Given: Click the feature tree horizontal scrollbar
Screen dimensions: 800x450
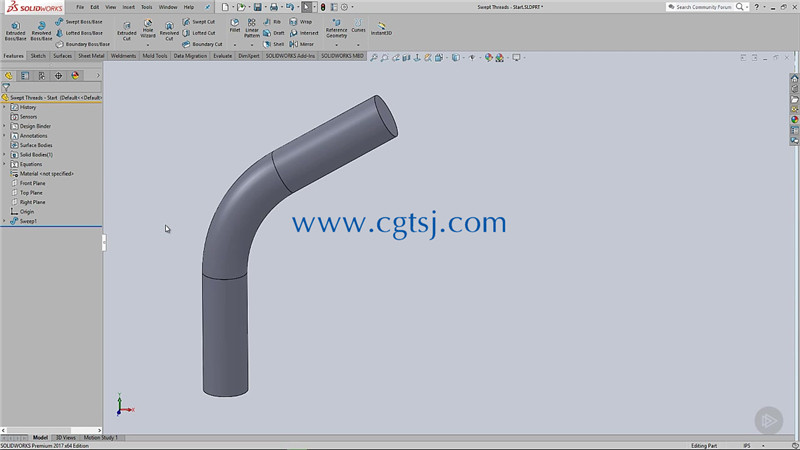Looking at the screenshot, I should 51,430.
